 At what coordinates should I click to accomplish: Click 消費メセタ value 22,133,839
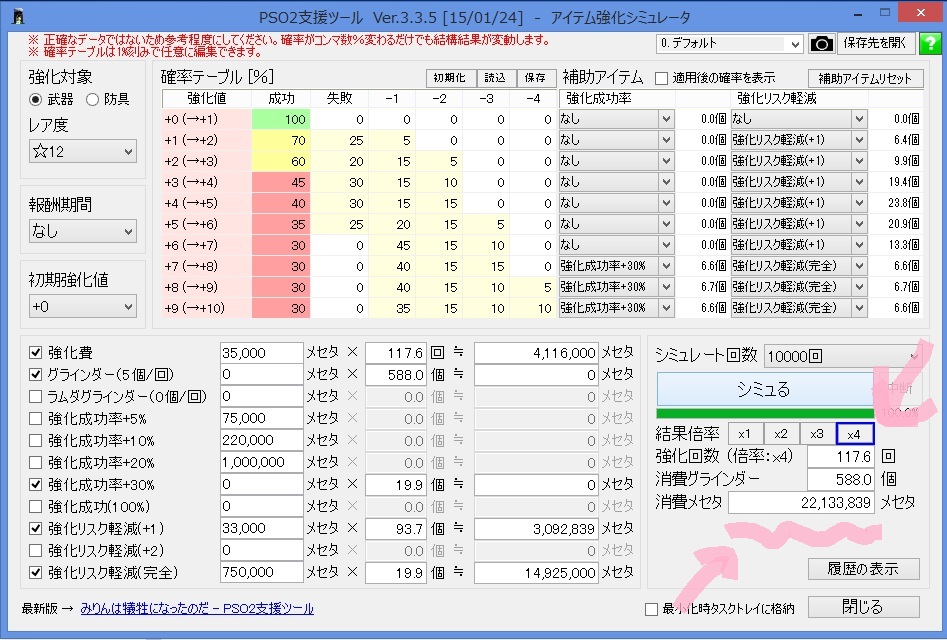[801, 502]
